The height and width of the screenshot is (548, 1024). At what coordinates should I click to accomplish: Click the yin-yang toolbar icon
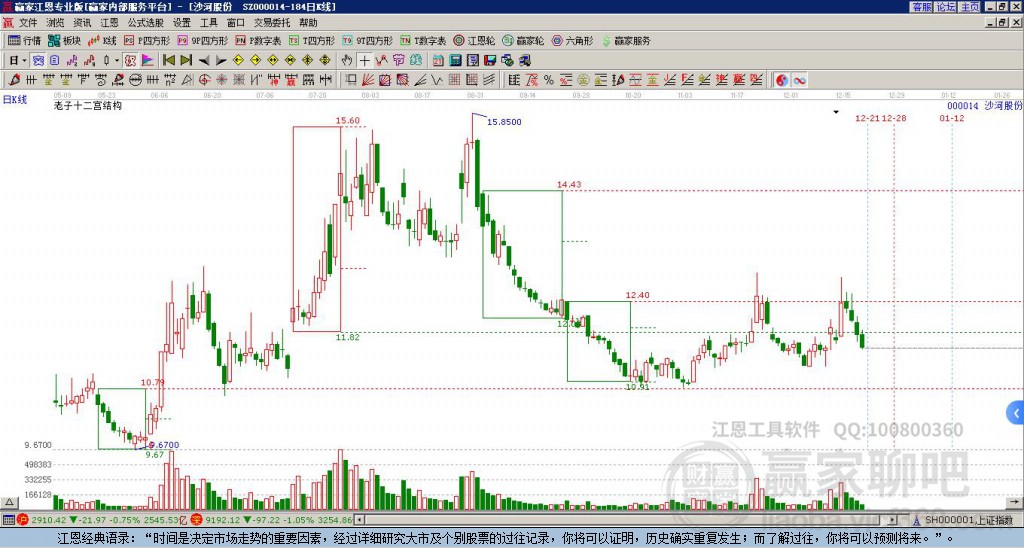782,80
